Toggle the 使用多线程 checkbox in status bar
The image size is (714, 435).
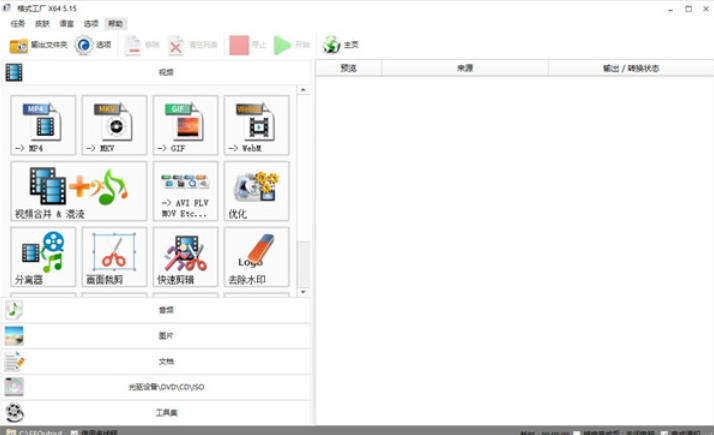click(x=75, y=432)
